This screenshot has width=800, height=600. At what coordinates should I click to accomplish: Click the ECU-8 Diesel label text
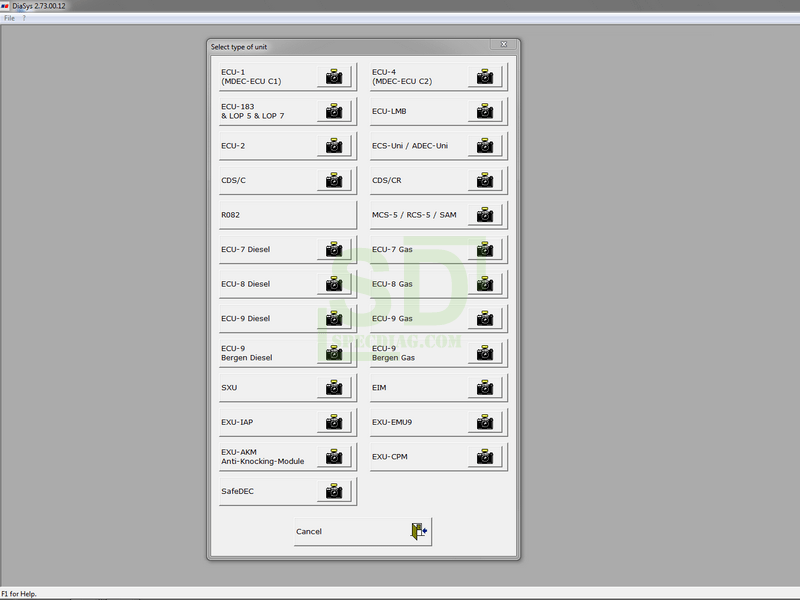[x=245, y=284]
